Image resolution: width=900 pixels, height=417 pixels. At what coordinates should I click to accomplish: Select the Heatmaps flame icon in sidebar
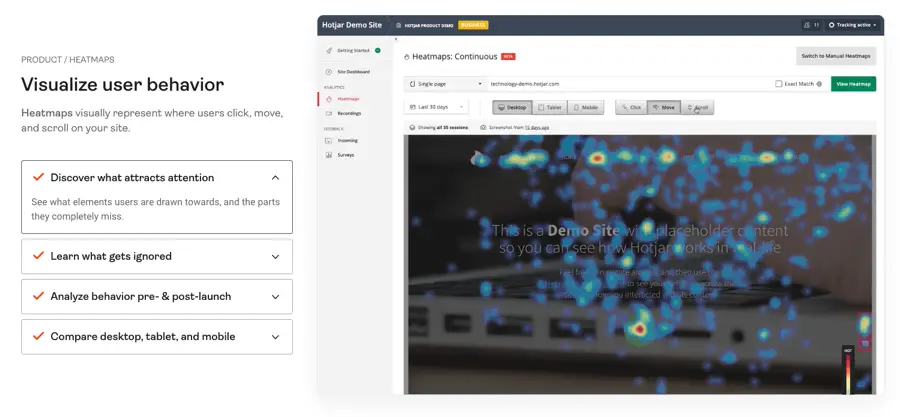329,99
